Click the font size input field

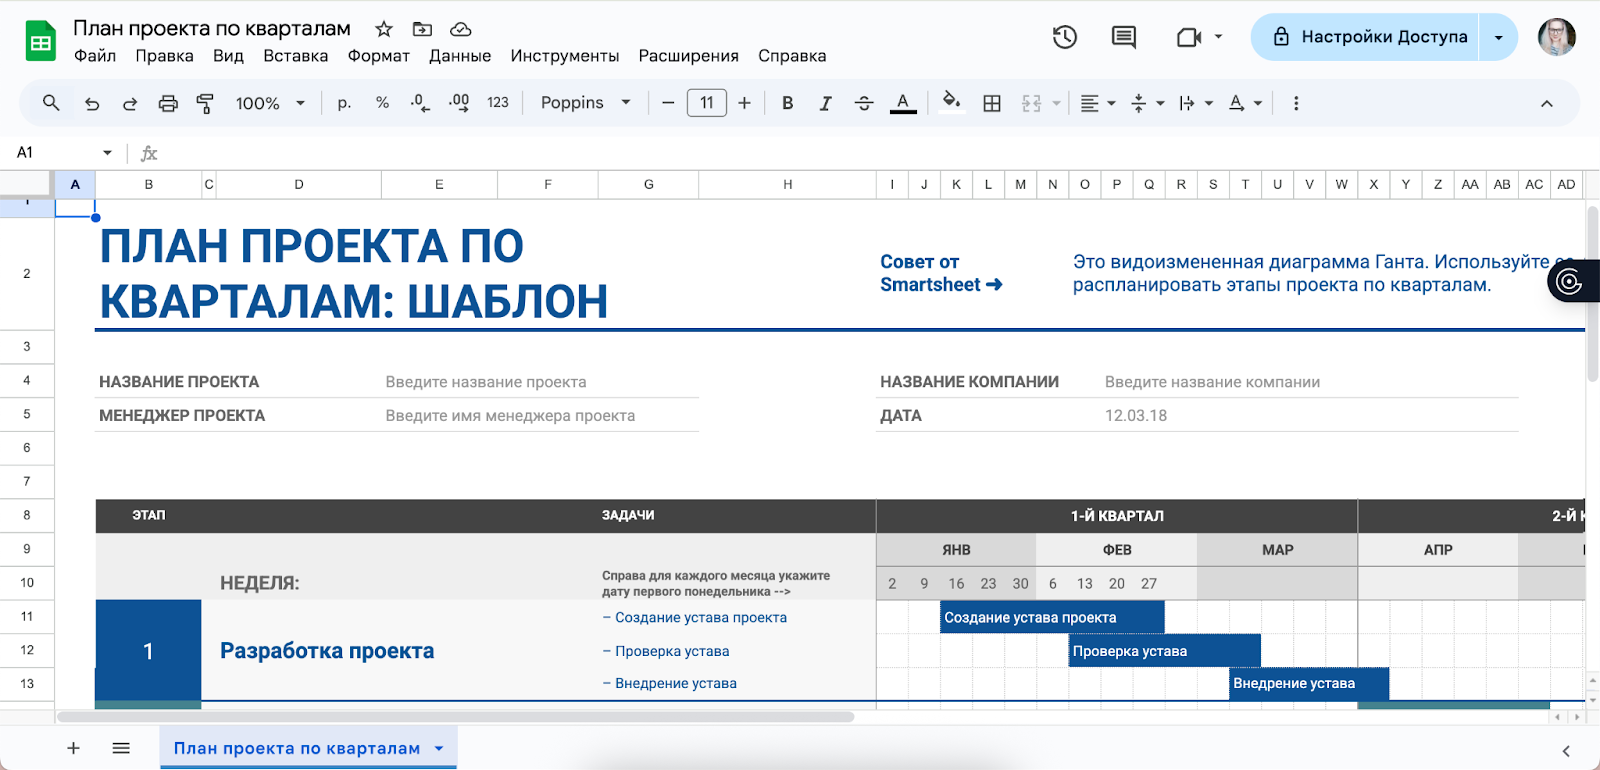[706, 103]
